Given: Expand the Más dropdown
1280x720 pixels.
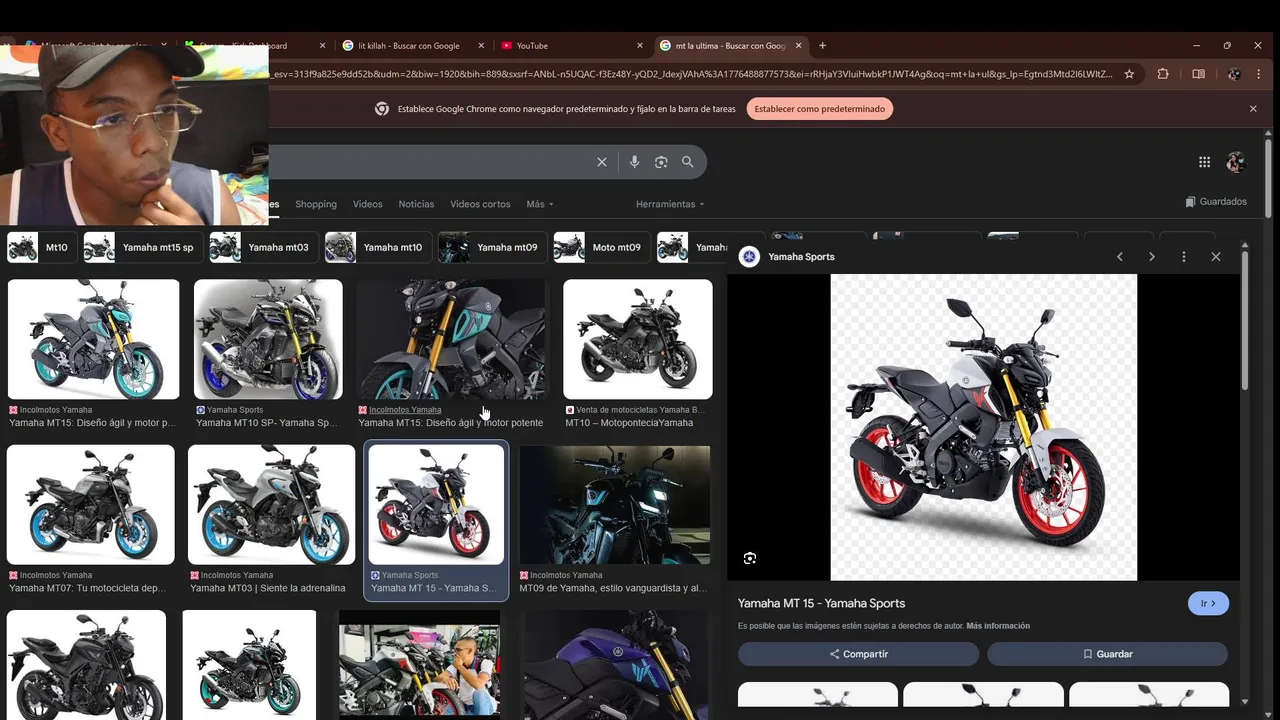Looking at the screenshot, I should (x=540, y=204).
